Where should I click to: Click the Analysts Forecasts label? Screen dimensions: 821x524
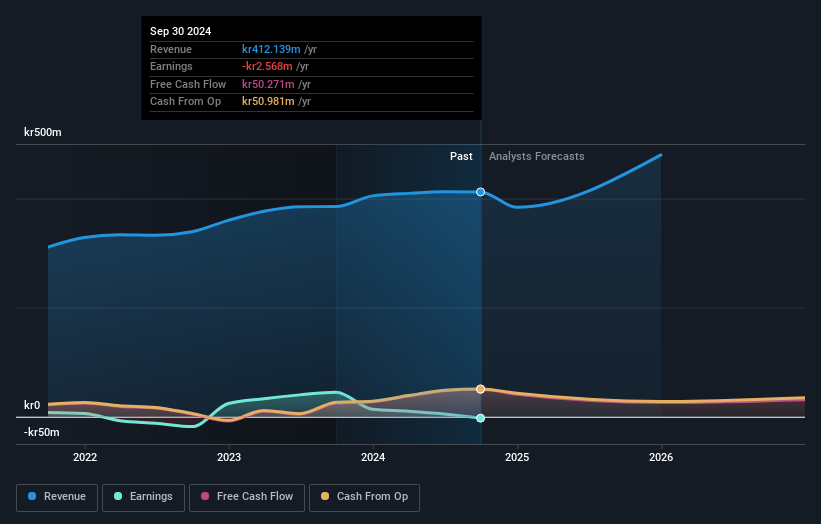coord(537,157)
